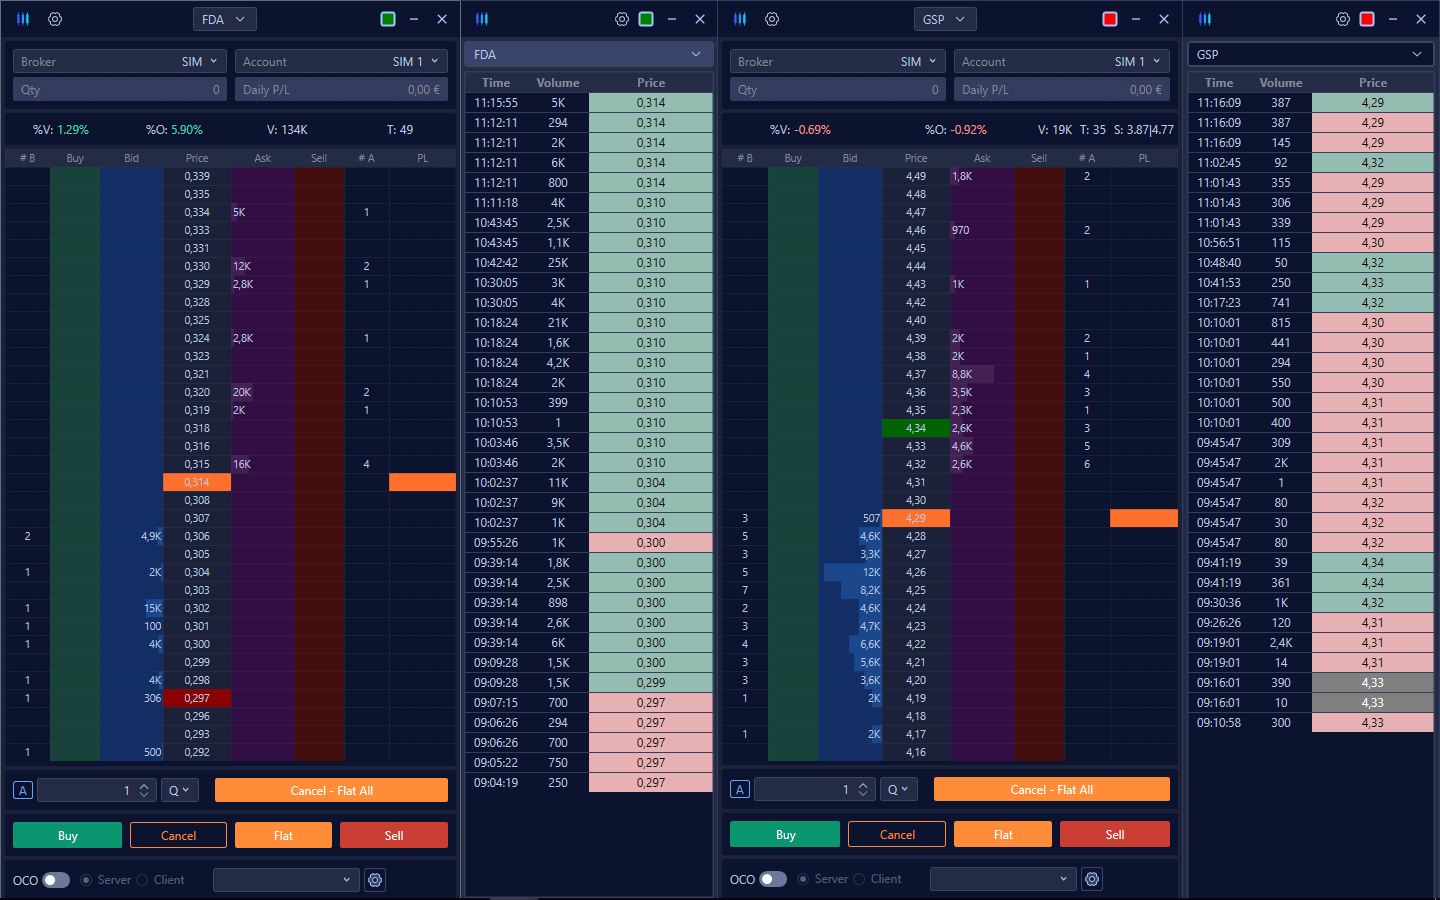Open settings gear in FDA order panel
Image resolution: width=1440 pixels, height=900 pixels.
55,19
